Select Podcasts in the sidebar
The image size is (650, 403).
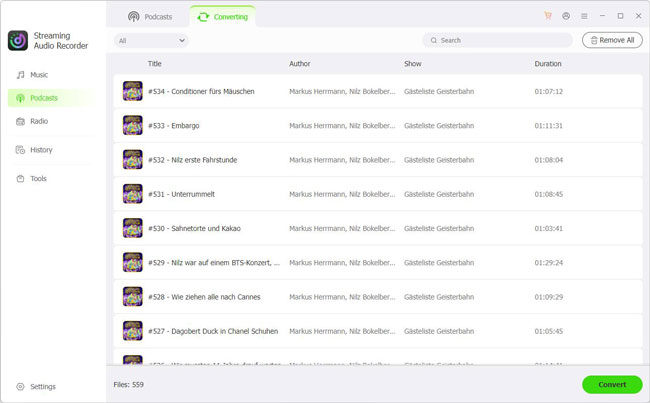(50, 98)
